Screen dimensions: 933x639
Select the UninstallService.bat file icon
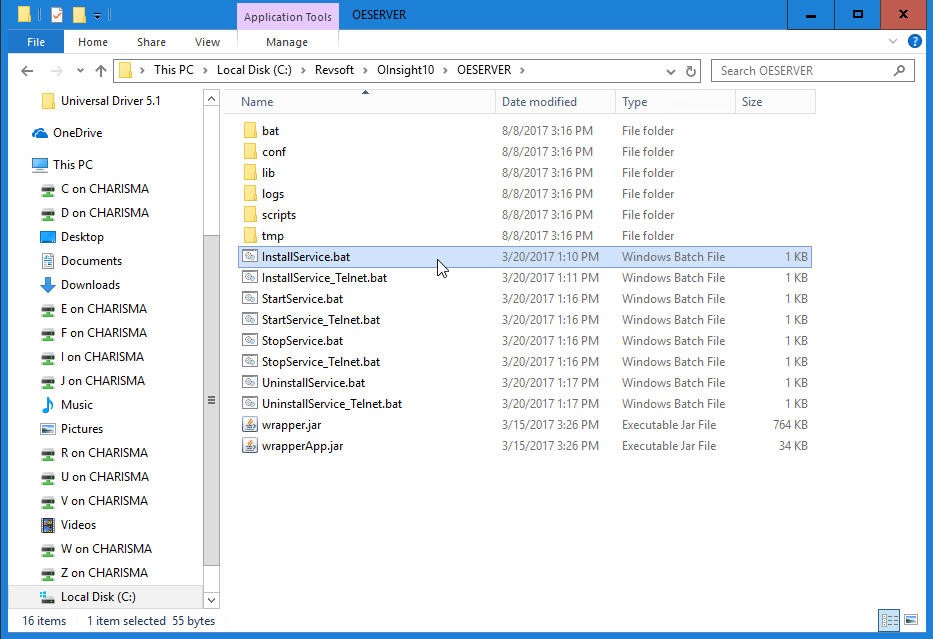tap(250, 383)
